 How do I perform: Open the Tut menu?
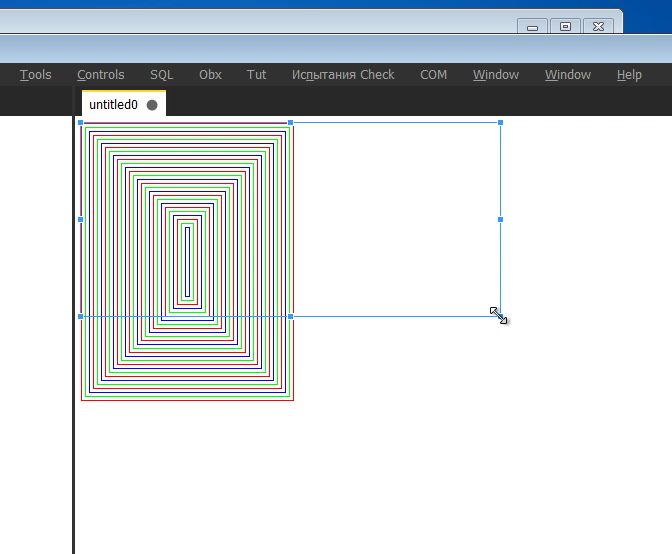coord(257,75)
